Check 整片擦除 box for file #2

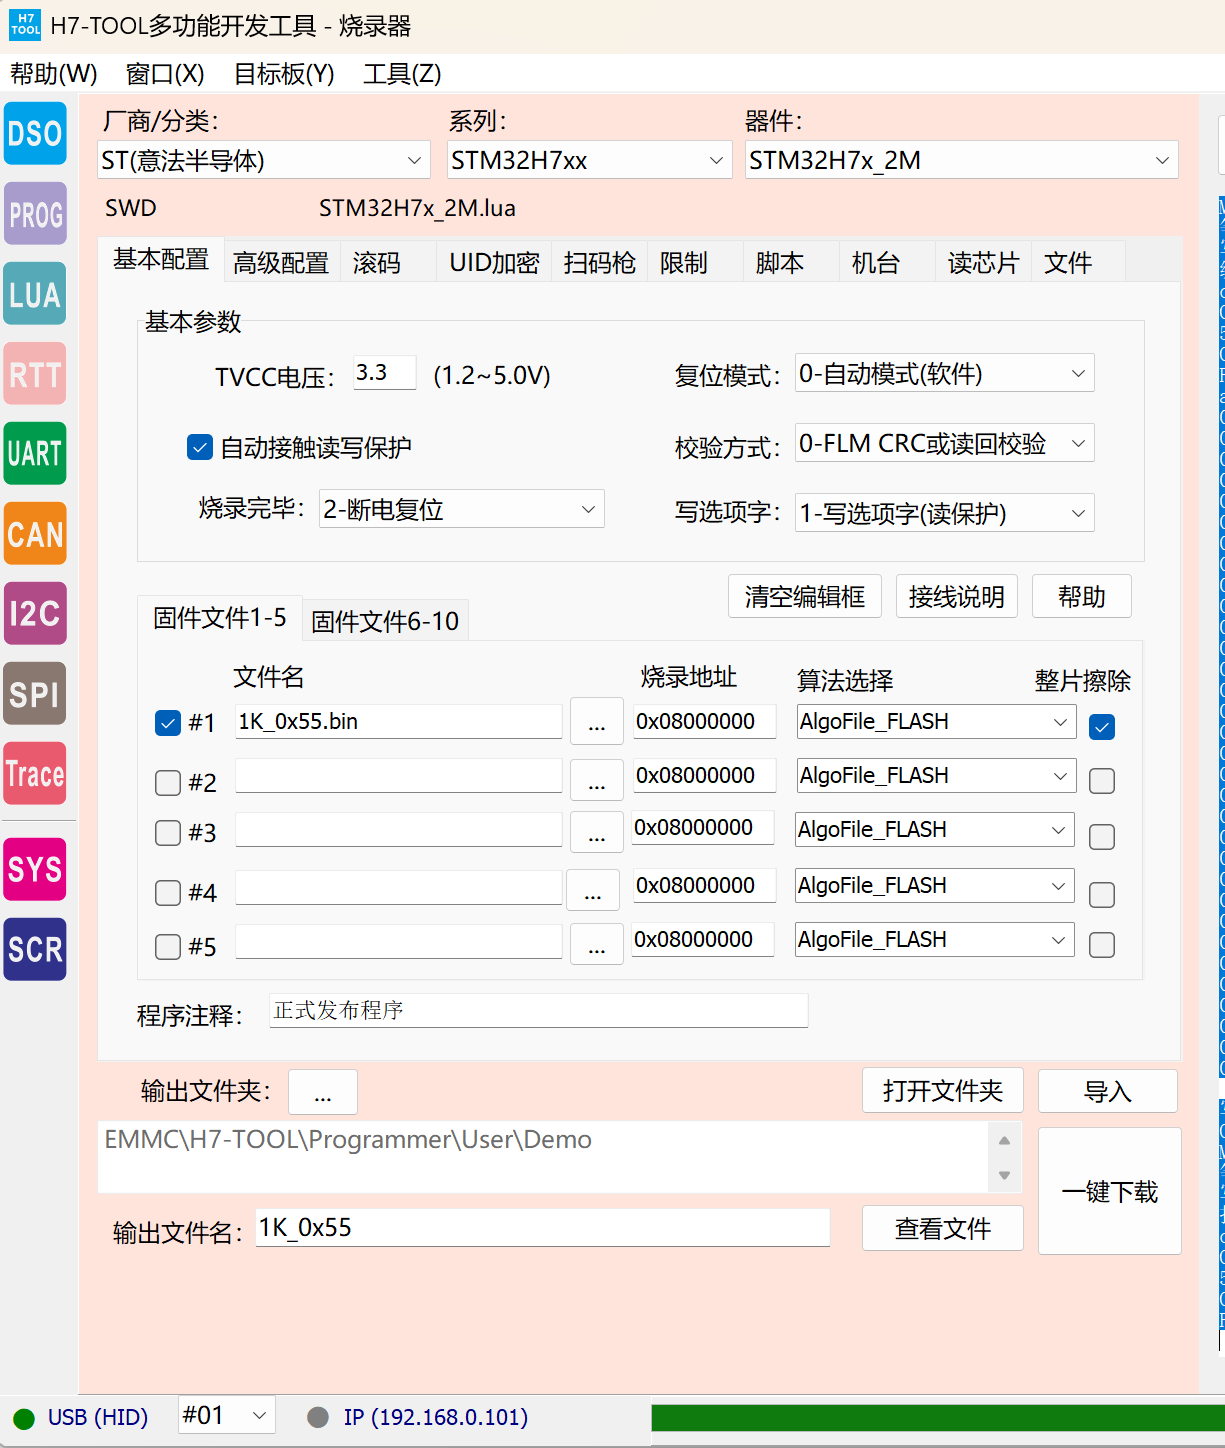click(1102, 781)
